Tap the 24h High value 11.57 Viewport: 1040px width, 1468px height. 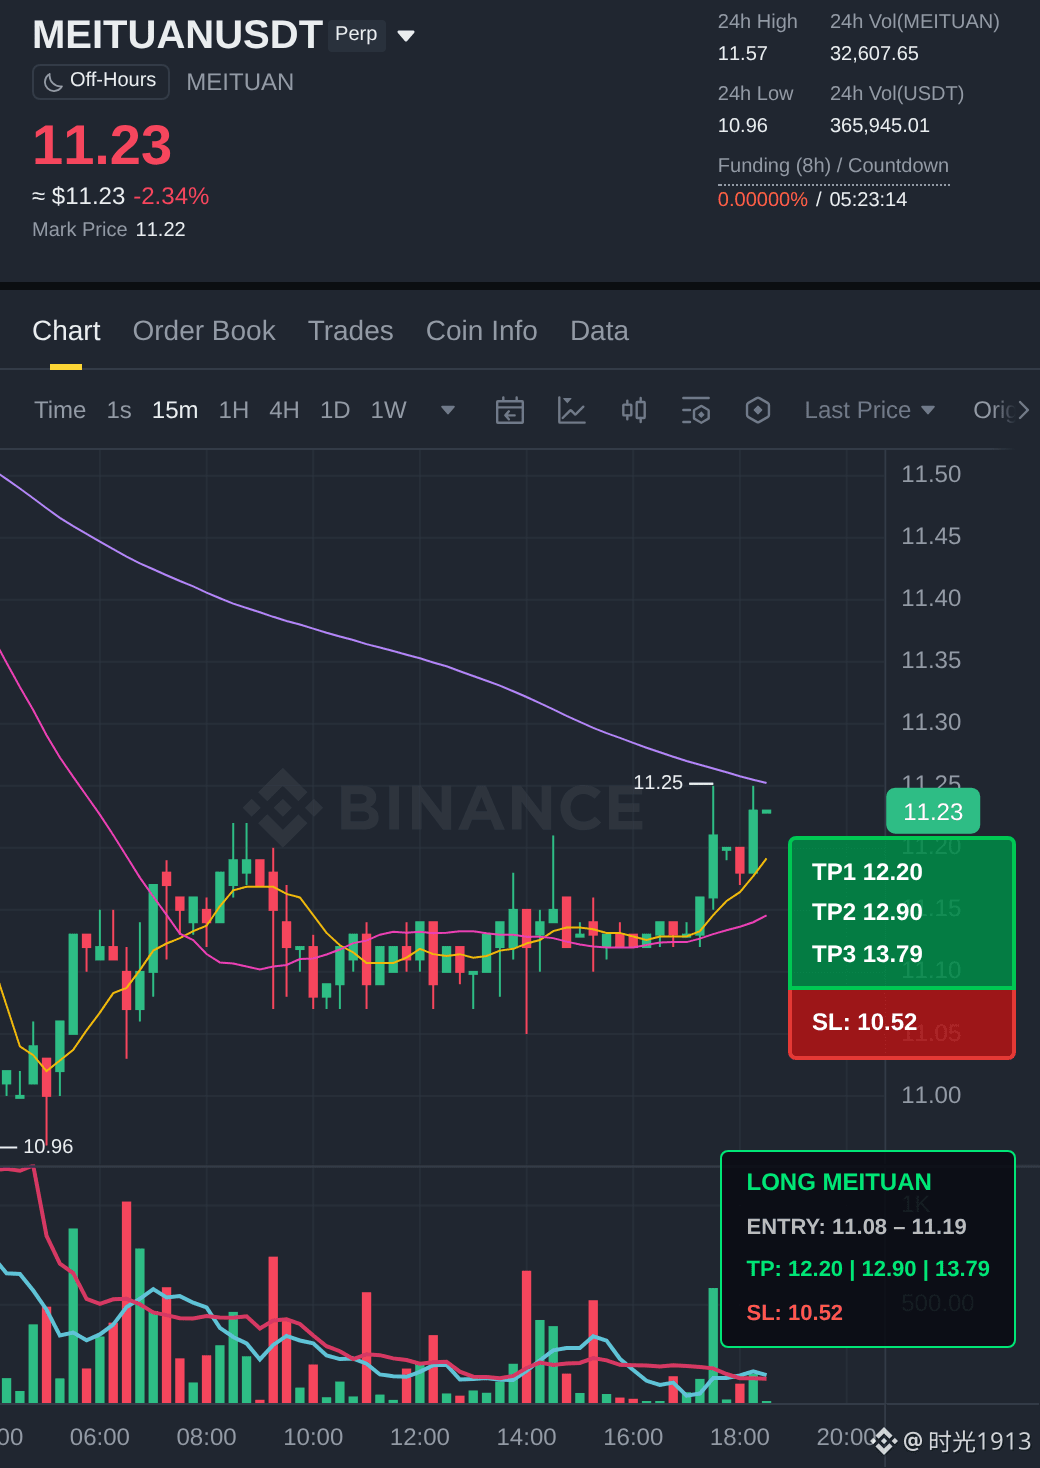pos(742,53)
